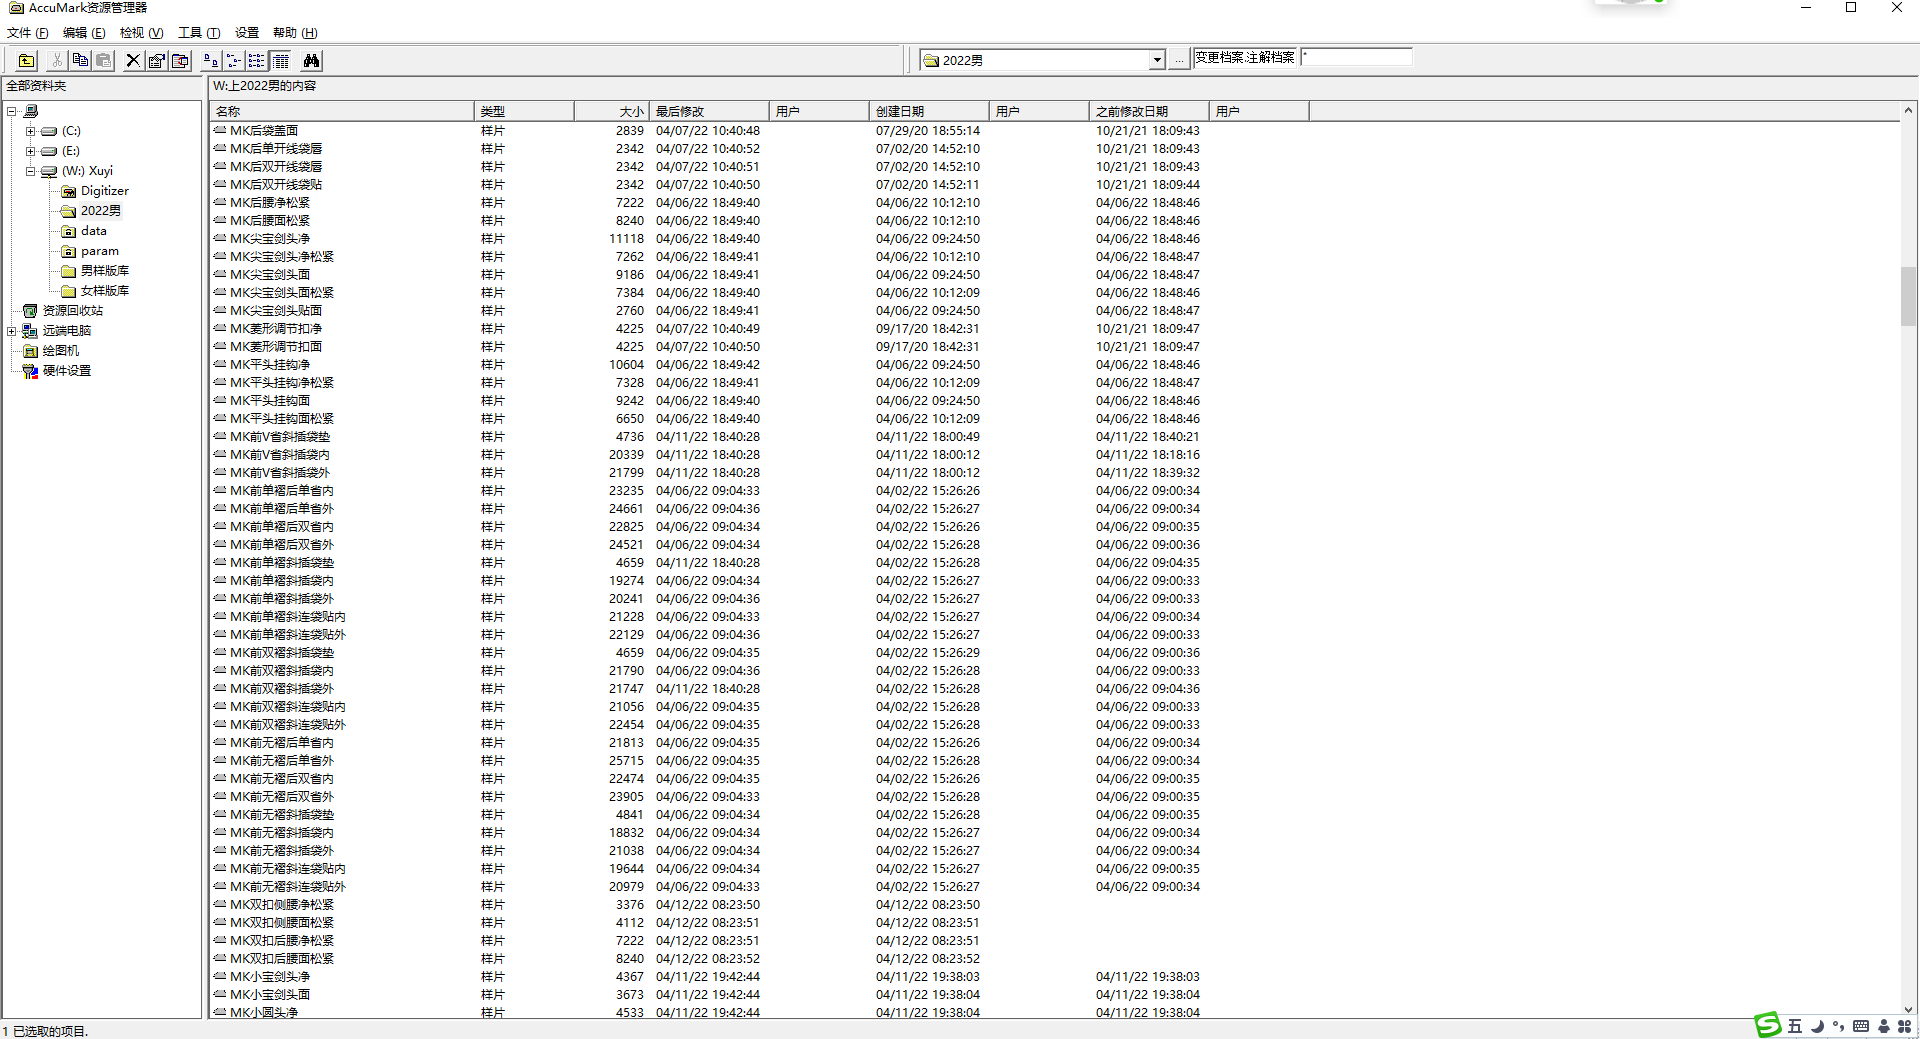Select details view toolbar button
The width and height of the screenshot is (1920, 1039).
pyautogui.click(x=281, y=61)
